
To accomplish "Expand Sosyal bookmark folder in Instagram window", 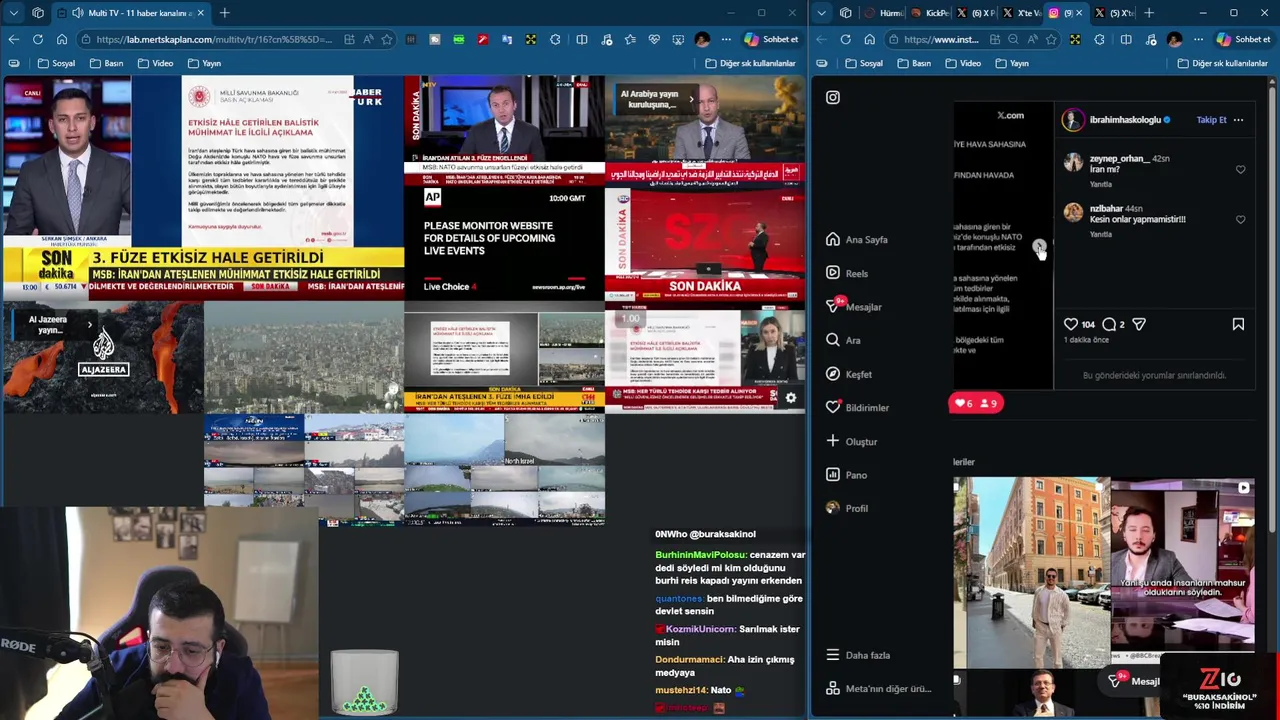I will 864,63.
